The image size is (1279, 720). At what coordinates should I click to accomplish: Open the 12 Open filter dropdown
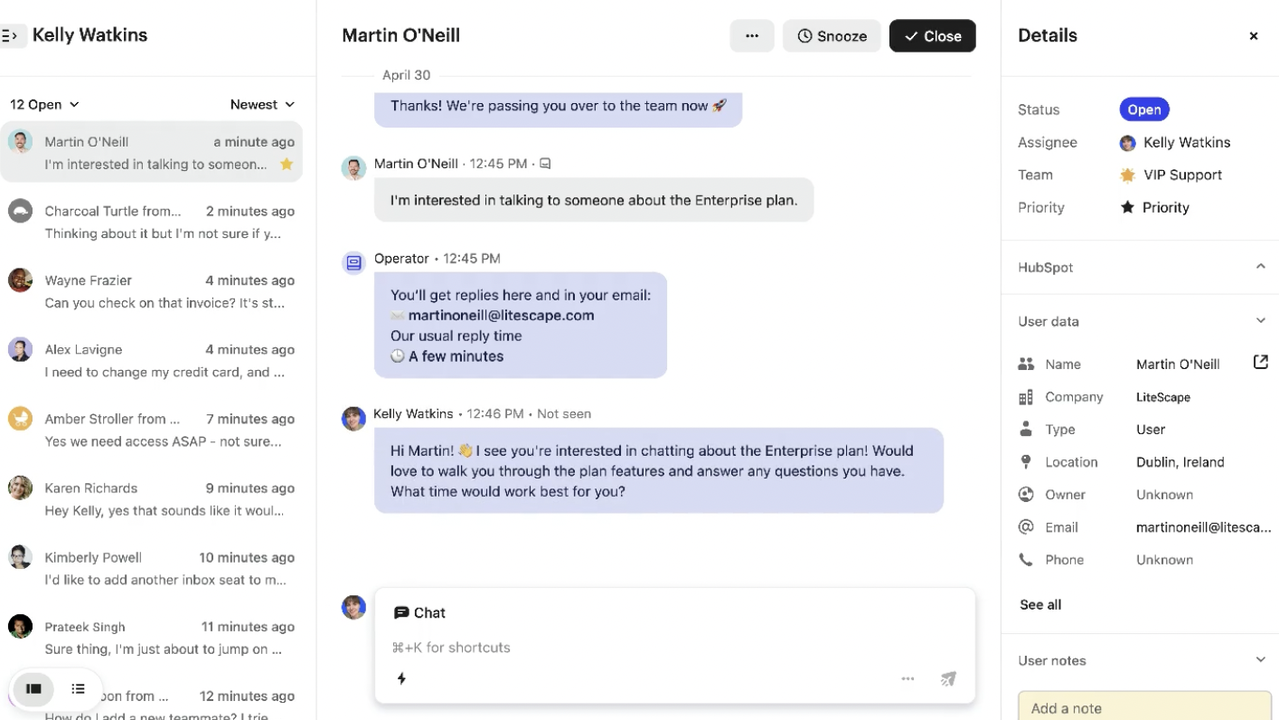click(43, 104)
